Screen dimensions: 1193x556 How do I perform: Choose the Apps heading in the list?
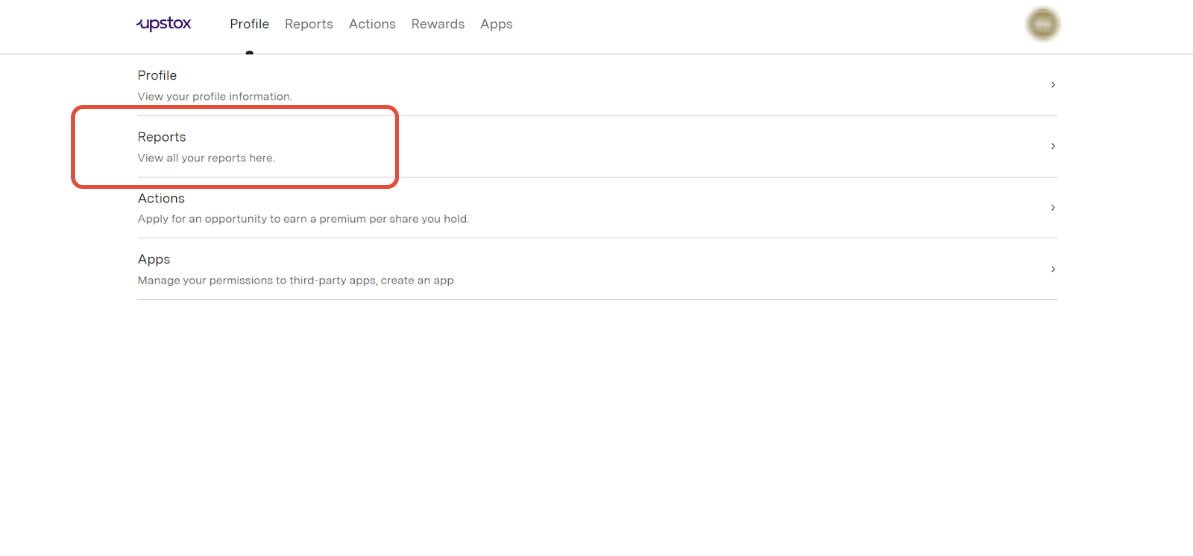pos(154,259)
